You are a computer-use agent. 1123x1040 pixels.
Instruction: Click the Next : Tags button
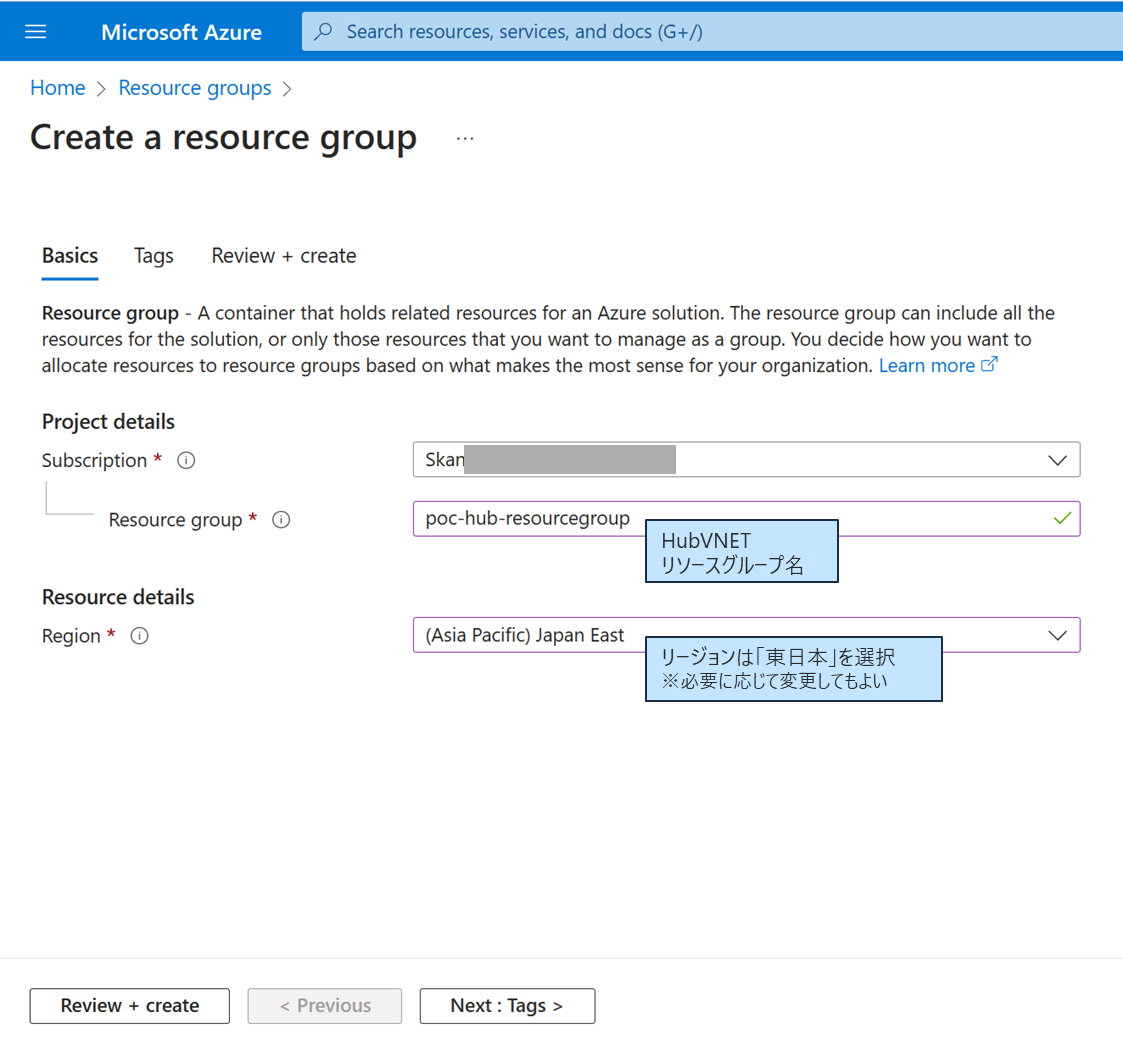point(507,1006)
